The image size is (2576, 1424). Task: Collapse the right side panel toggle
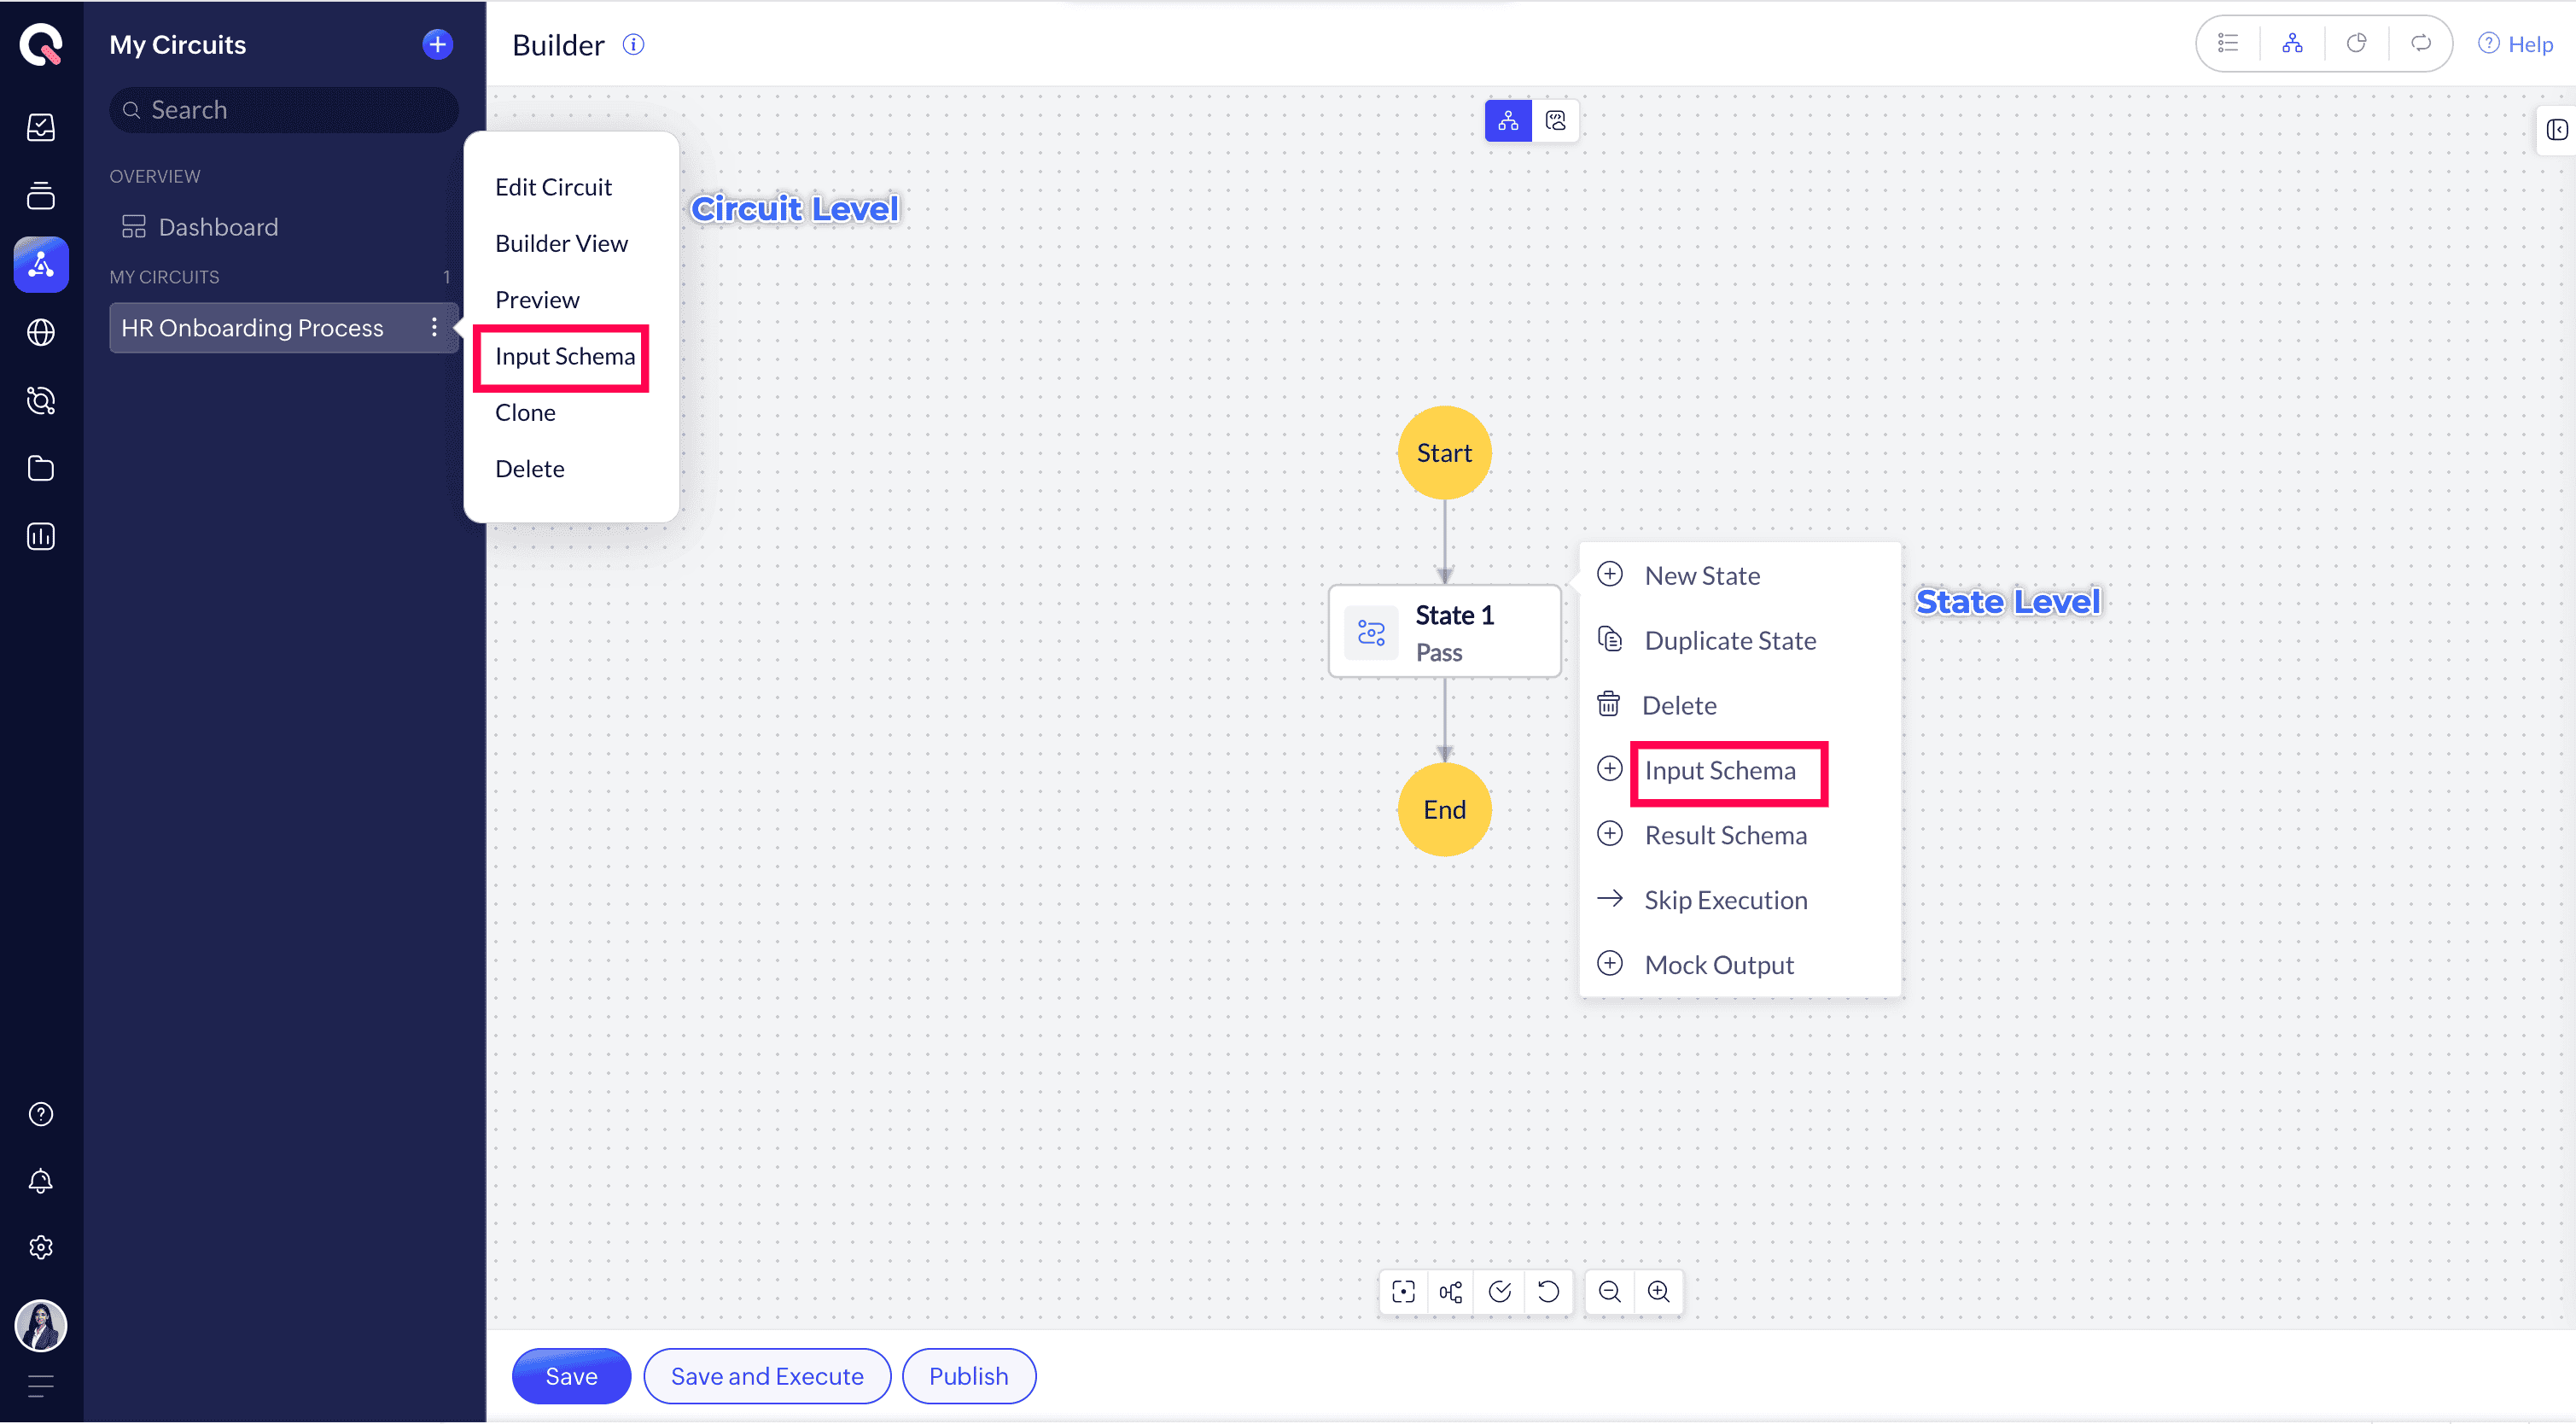point(2556,130)
